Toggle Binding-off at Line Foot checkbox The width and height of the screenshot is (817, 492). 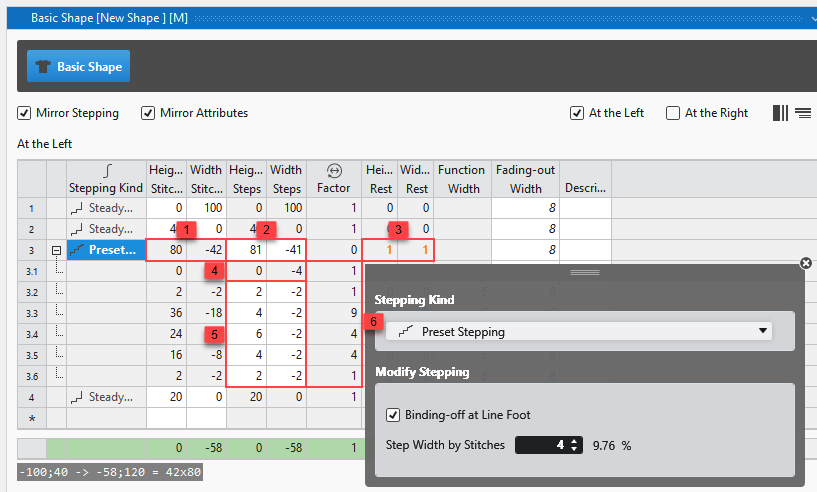point(393,414)
